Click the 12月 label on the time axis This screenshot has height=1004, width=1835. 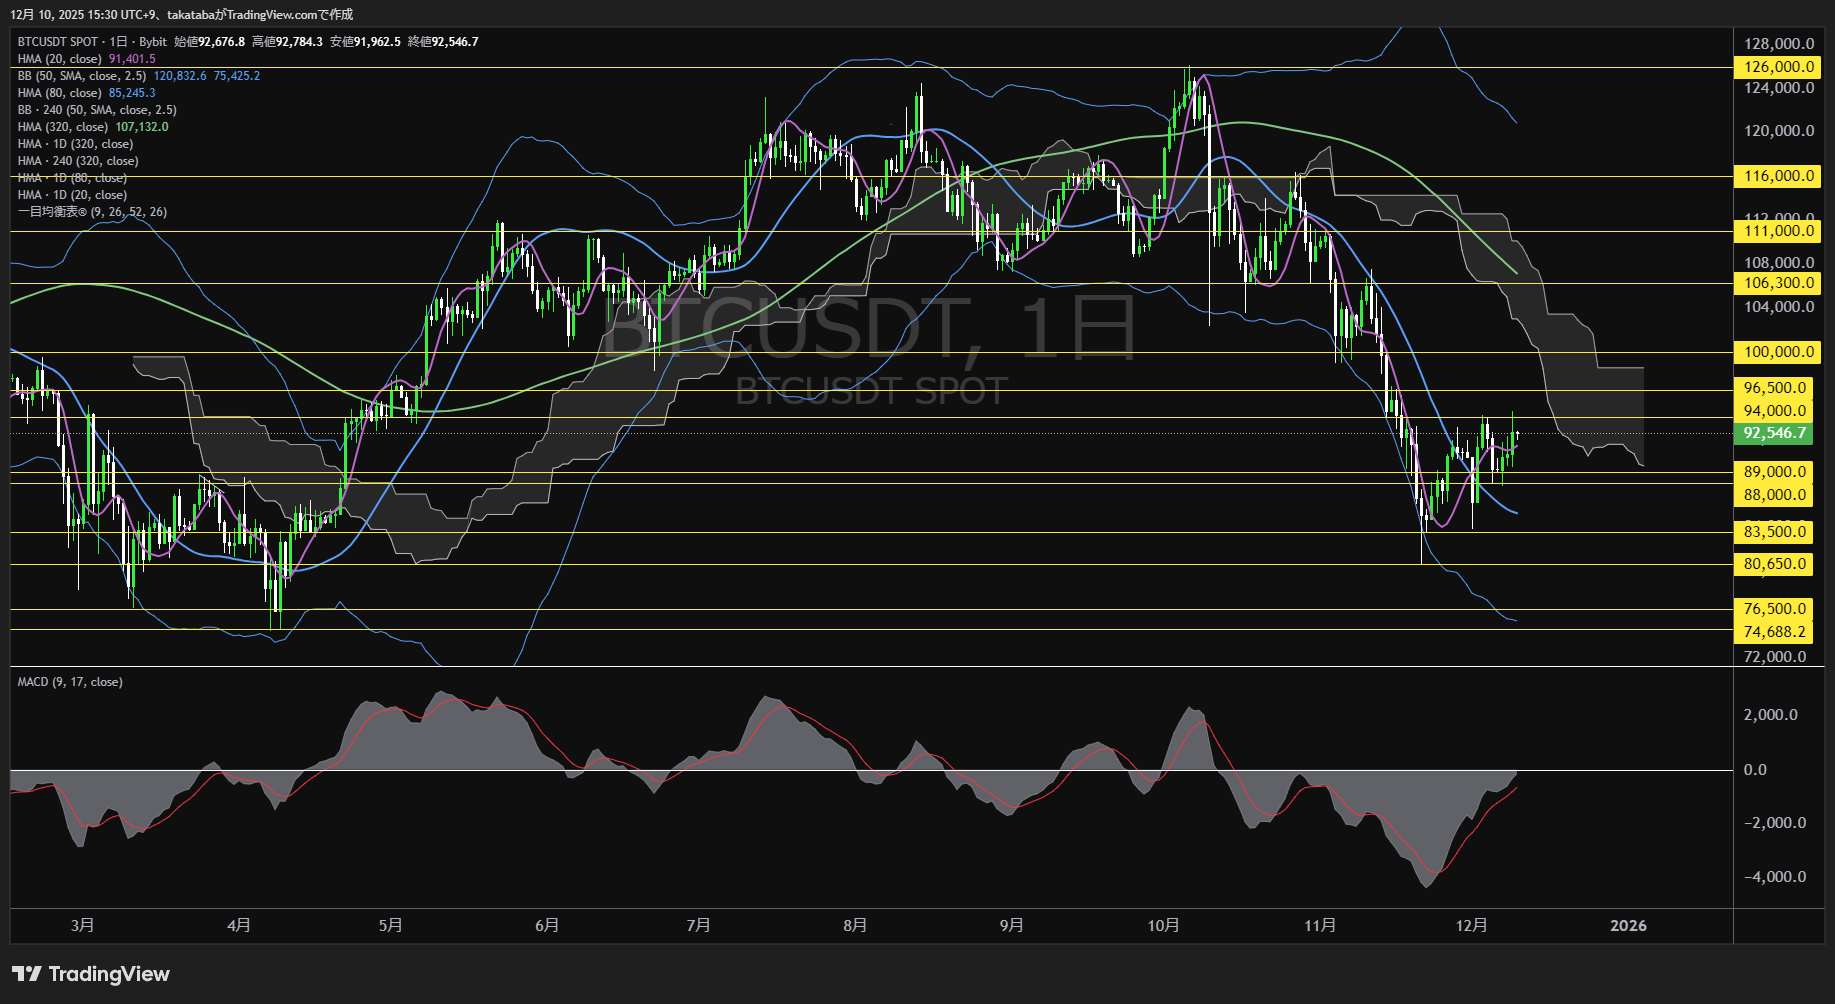pyautogui.click(x=1471, y=925)
